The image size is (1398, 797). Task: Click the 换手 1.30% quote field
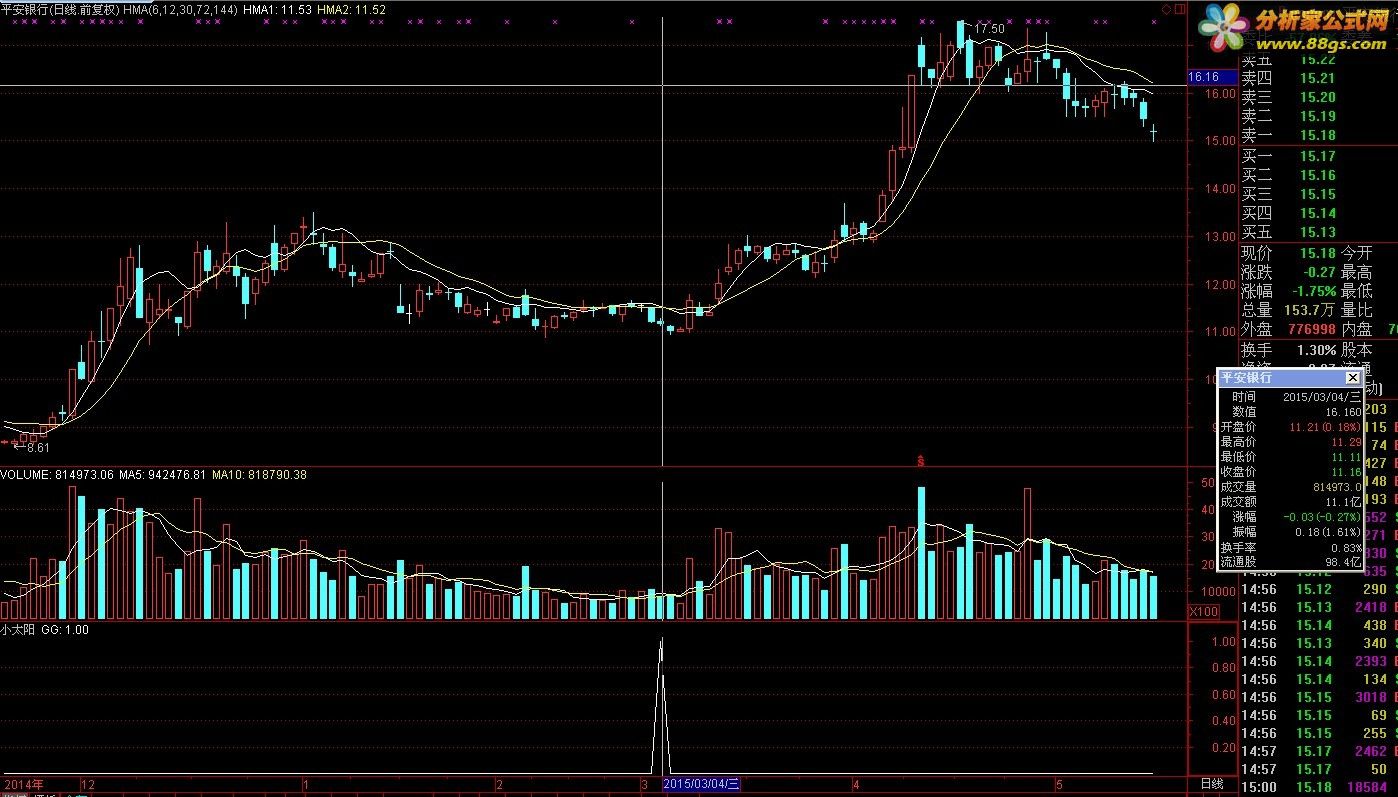(1289, 350)
